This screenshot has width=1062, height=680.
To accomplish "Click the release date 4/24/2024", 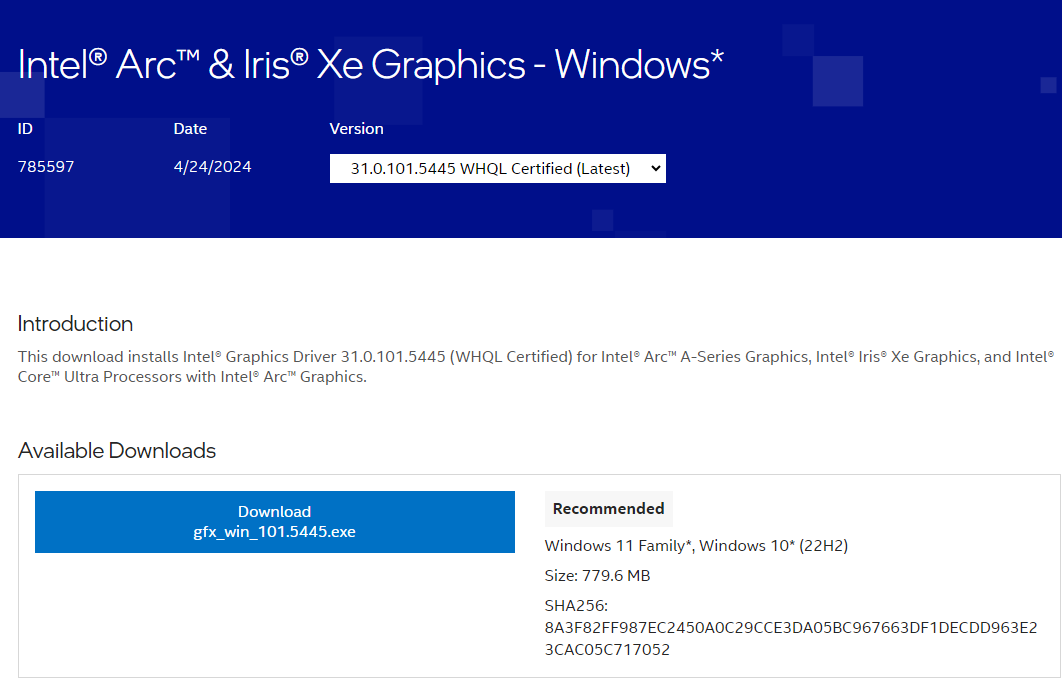I will (x=212, y=167).
